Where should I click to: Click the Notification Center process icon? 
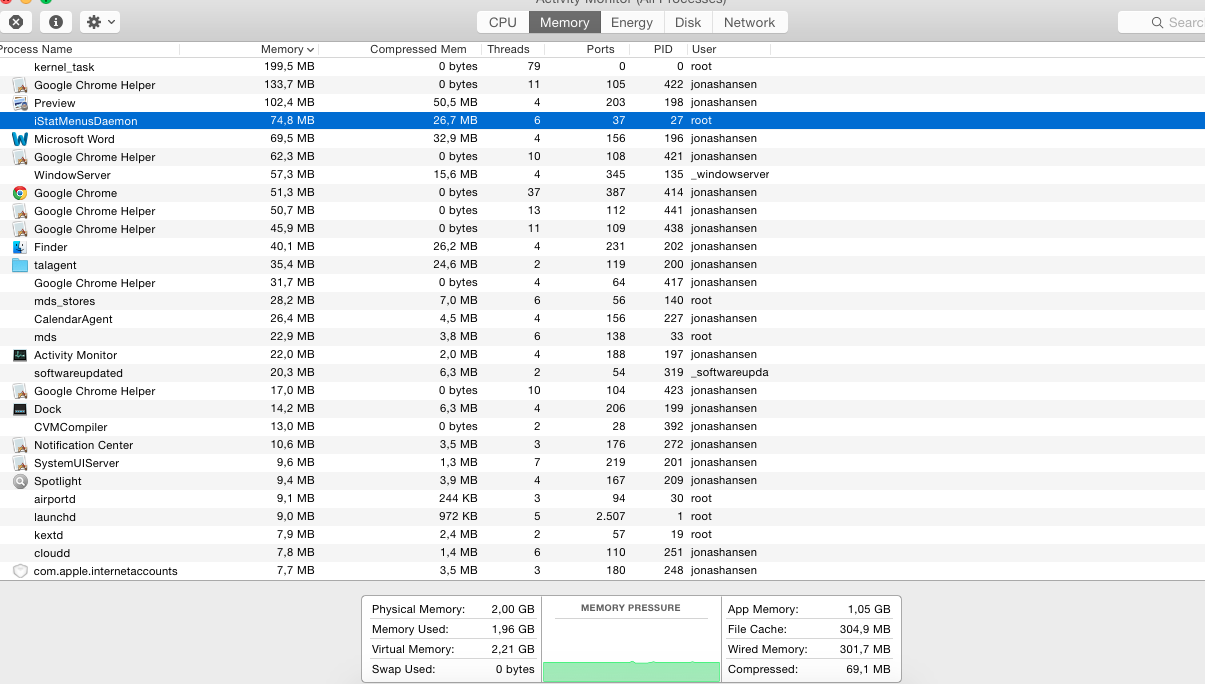click(20, 445)
